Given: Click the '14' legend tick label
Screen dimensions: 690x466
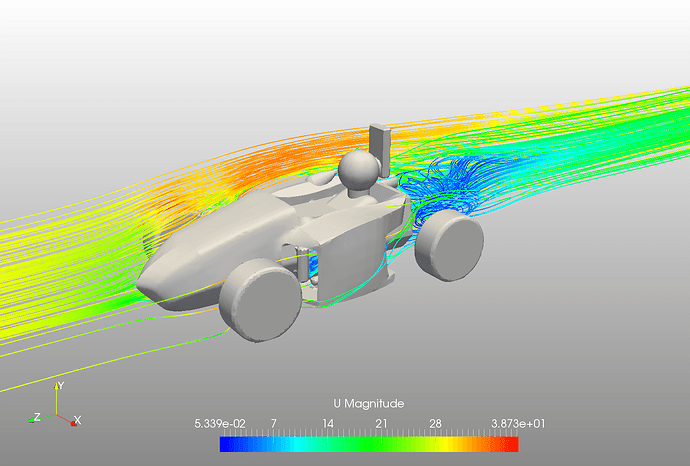Looking at the screenshot, I should 328,424.
